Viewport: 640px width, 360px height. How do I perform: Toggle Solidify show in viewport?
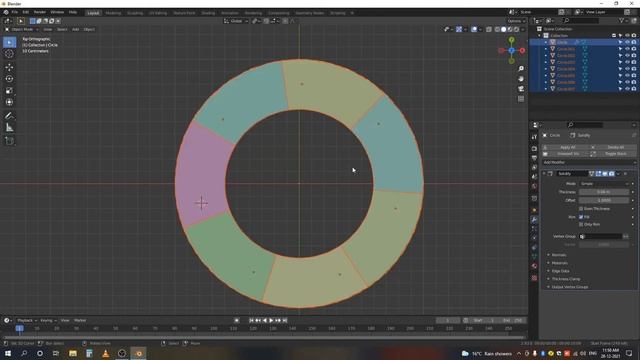605,173
